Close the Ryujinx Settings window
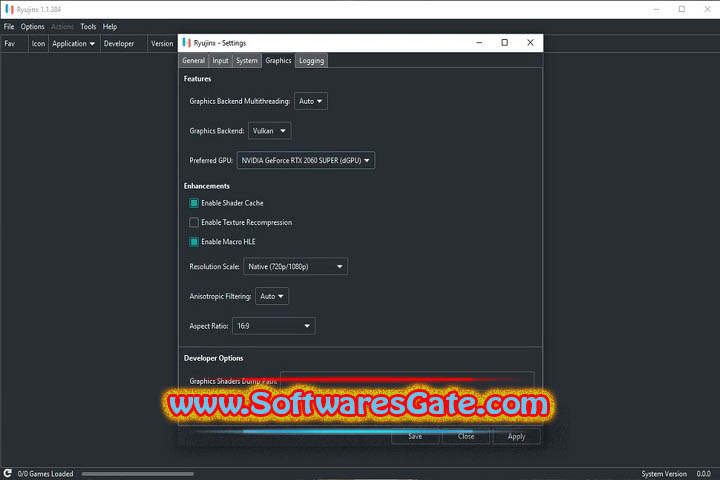 coord(530,43)
